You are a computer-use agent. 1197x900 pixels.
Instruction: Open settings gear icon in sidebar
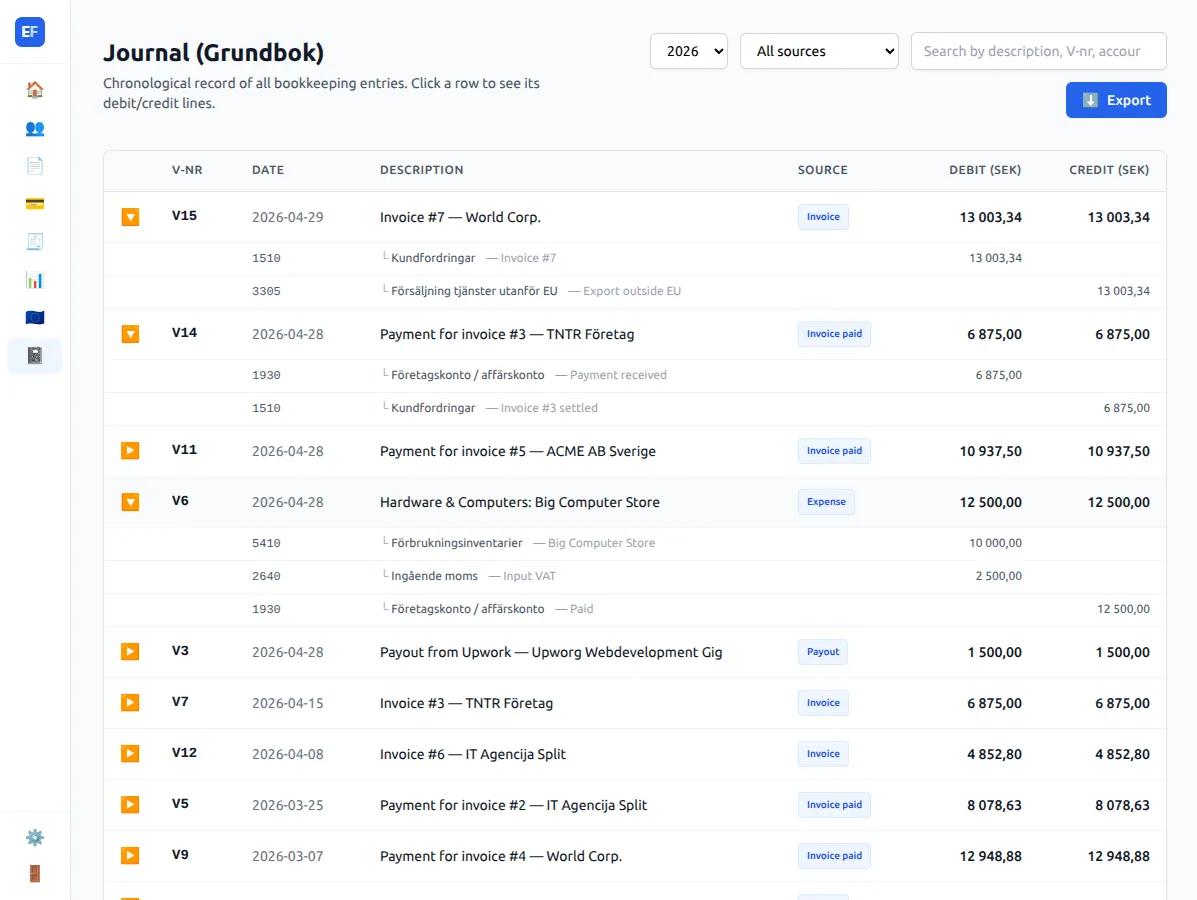(34, 837)
